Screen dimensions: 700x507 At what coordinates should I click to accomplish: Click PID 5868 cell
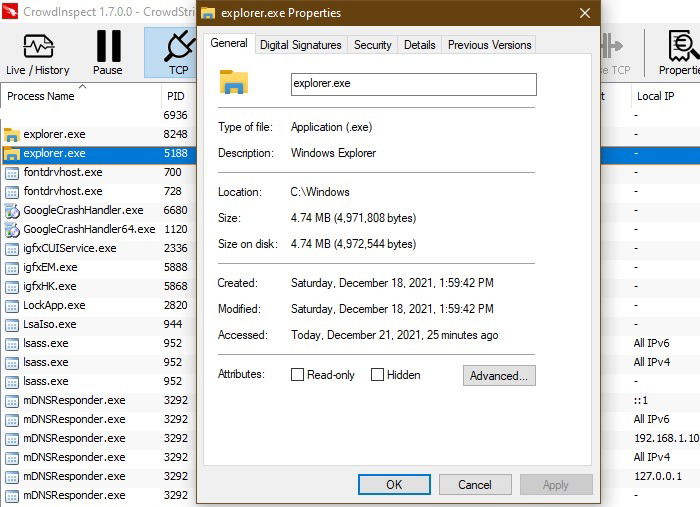tap(175, 286)
